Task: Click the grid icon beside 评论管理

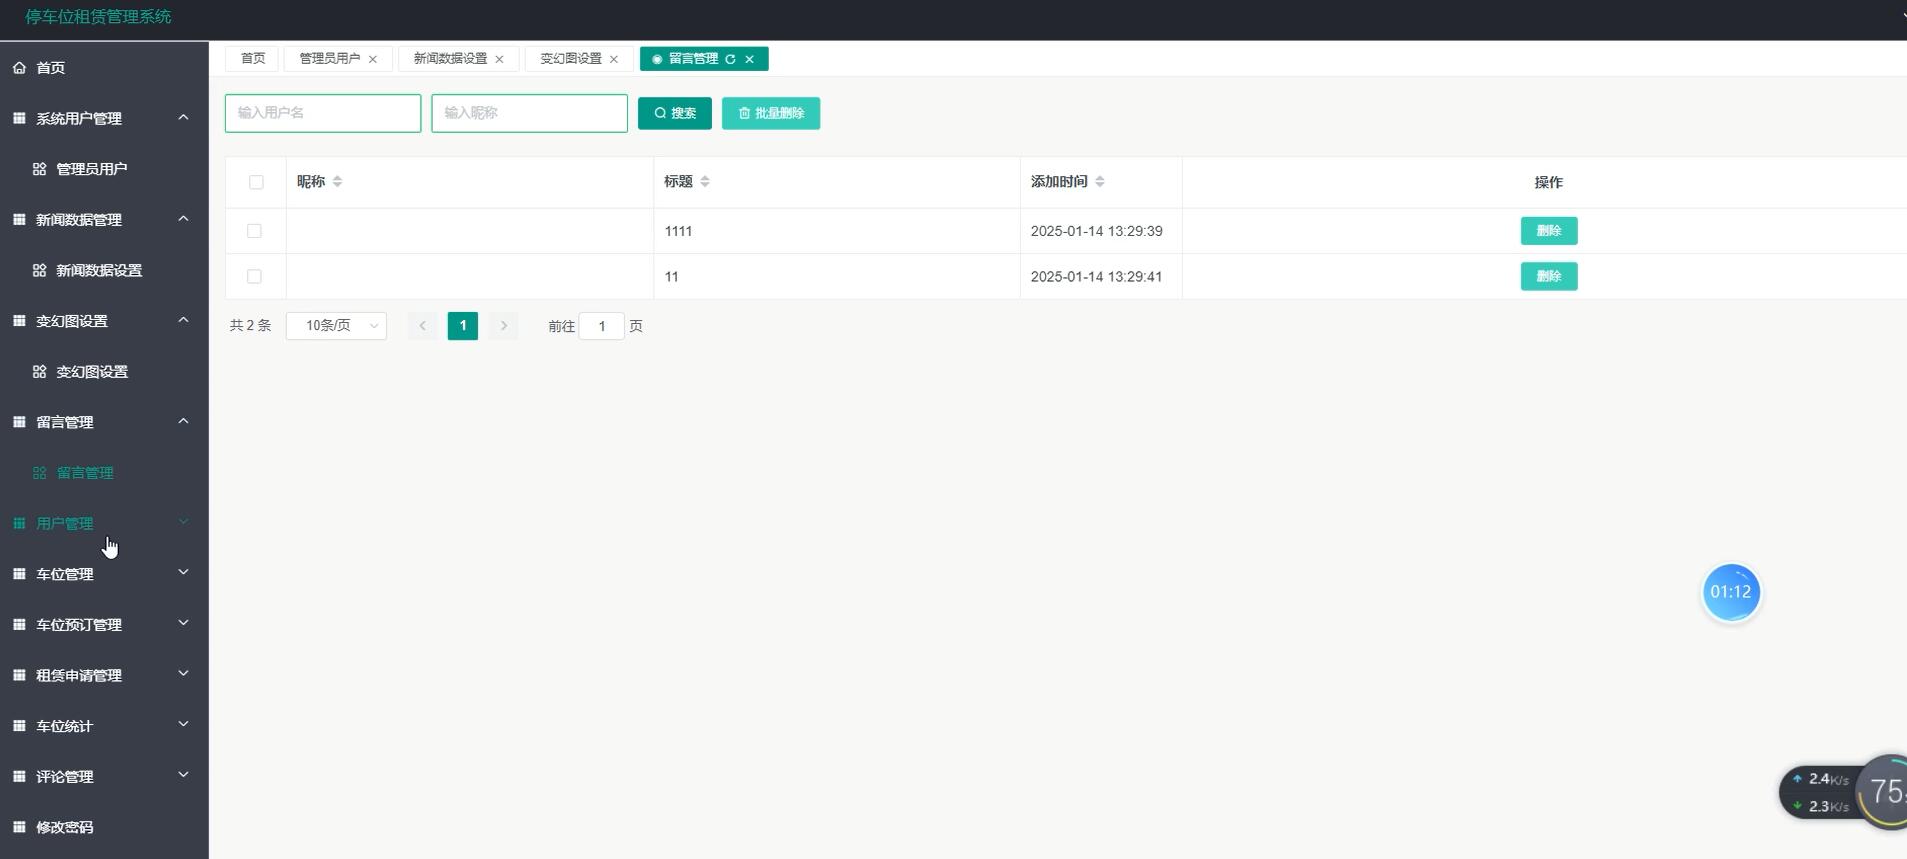Action: tap(19, 776)
